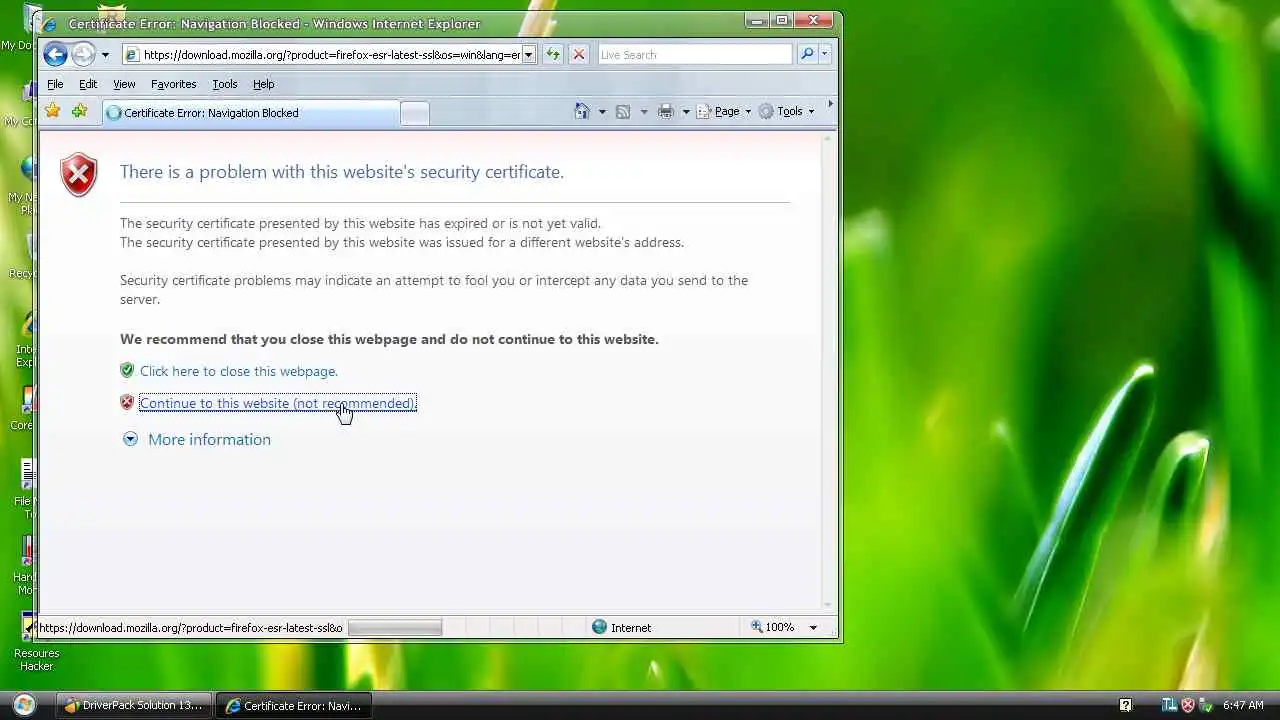1280x720 pixels.
Task: Click the green shield icon beside close link
Action: point(127,370)
